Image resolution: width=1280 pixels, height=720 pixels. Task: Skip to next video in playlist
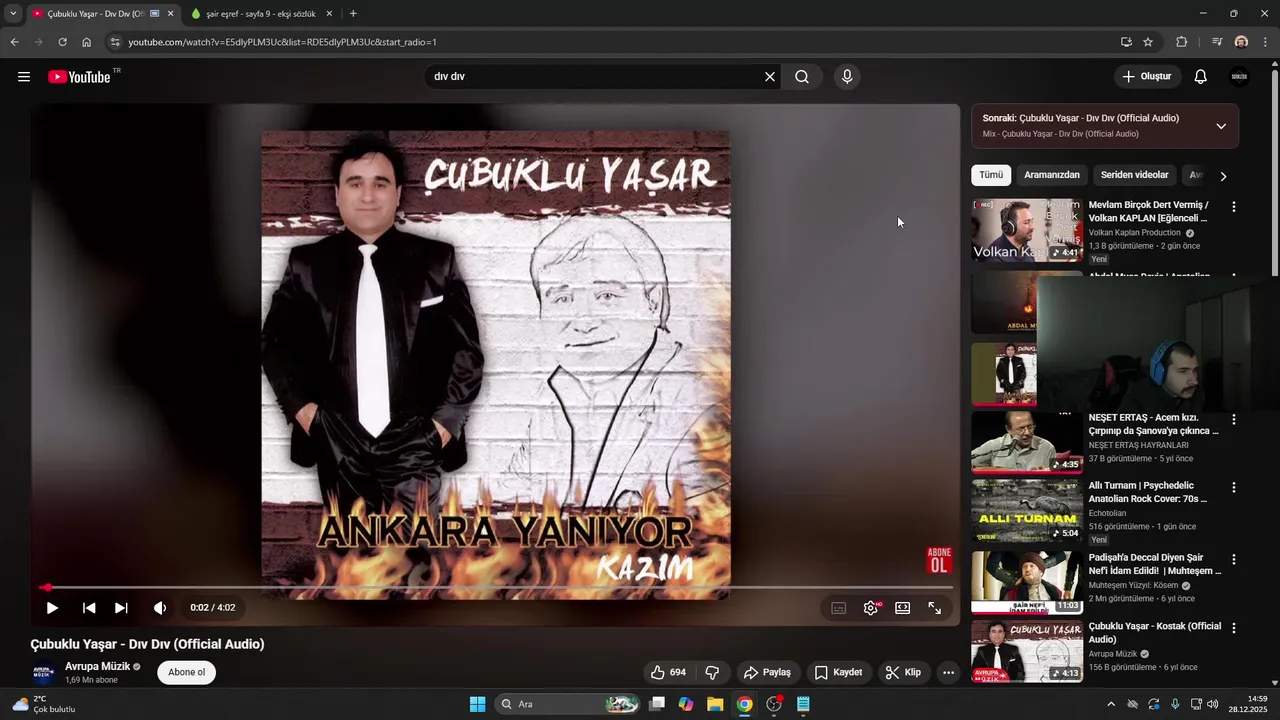(121, 608)
